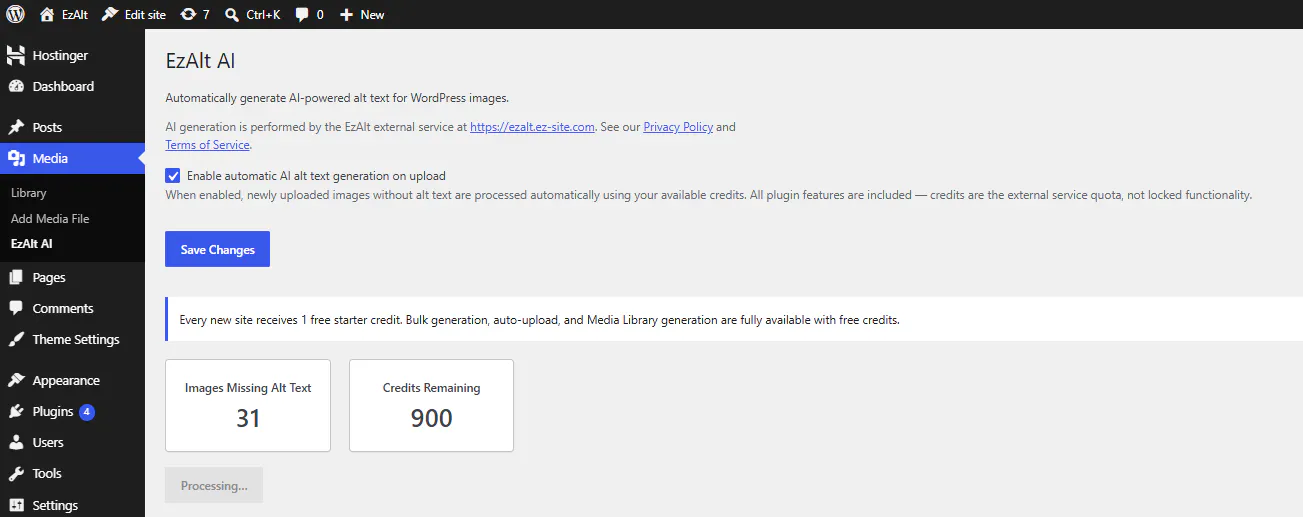
Task: Open the Terms of Service link
Action: [x=207, y=145]
